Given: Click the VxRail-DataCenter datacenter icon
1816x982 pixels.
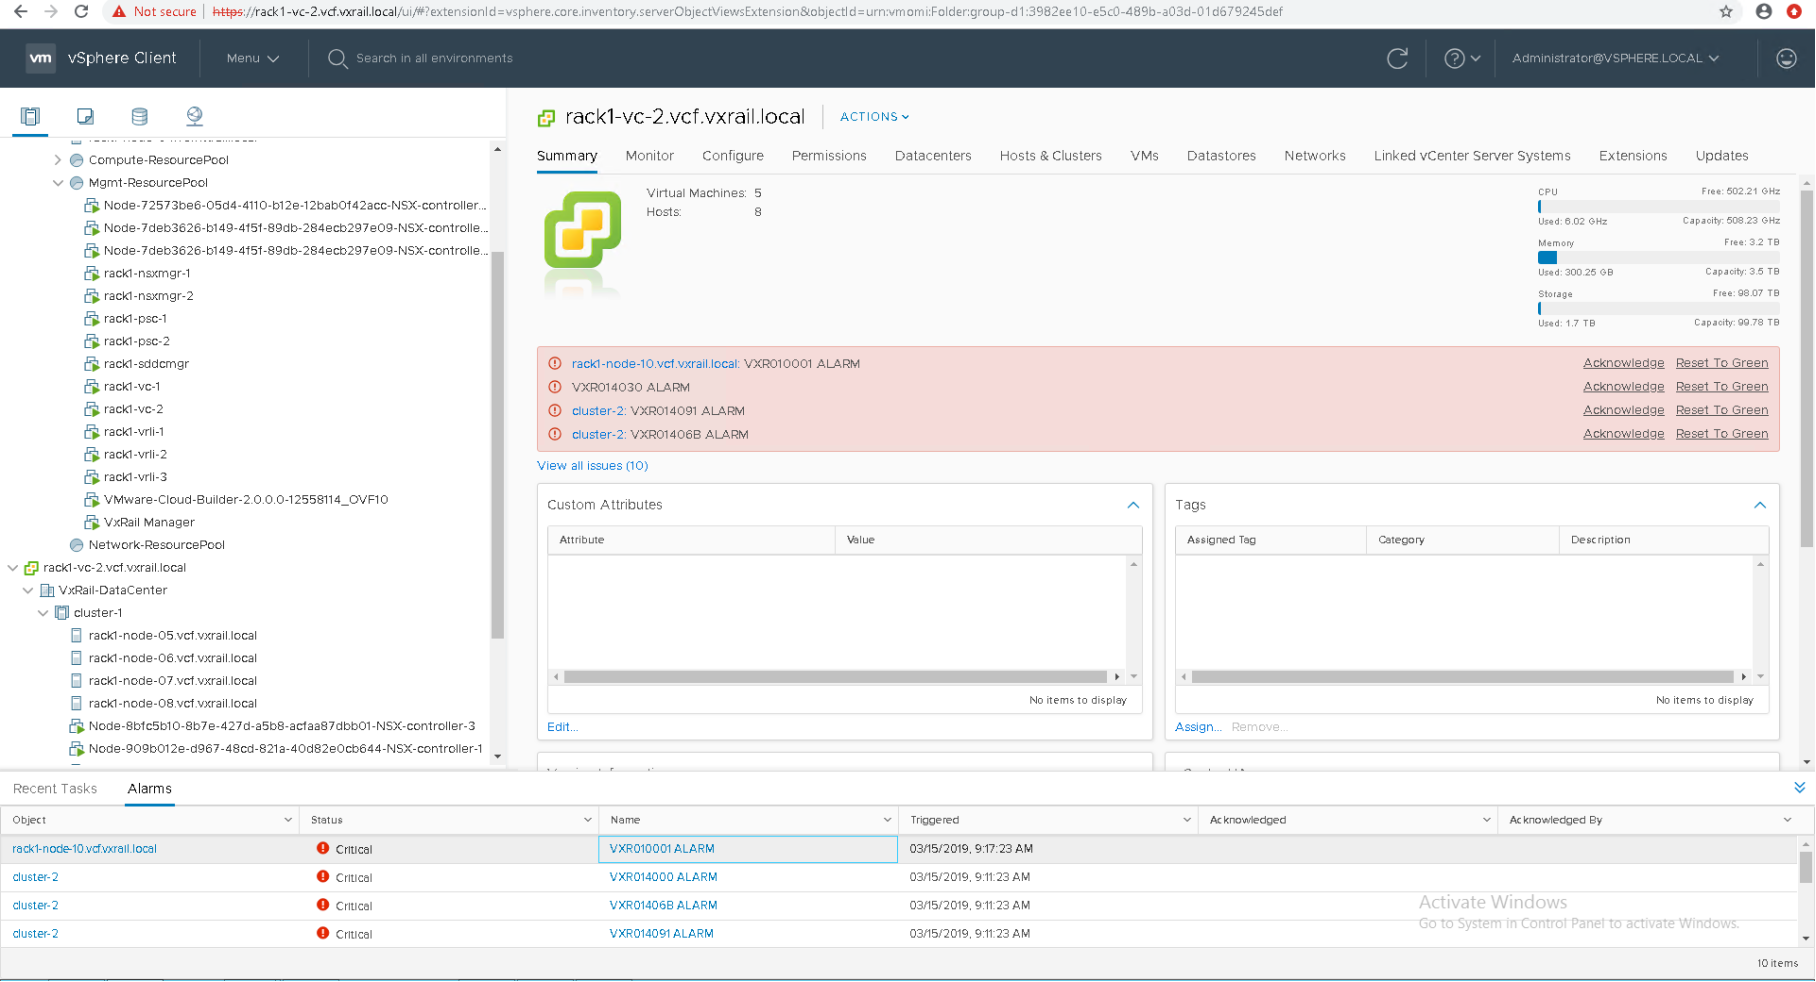Looking at the screenshot, I should click(x=47, y=590).
